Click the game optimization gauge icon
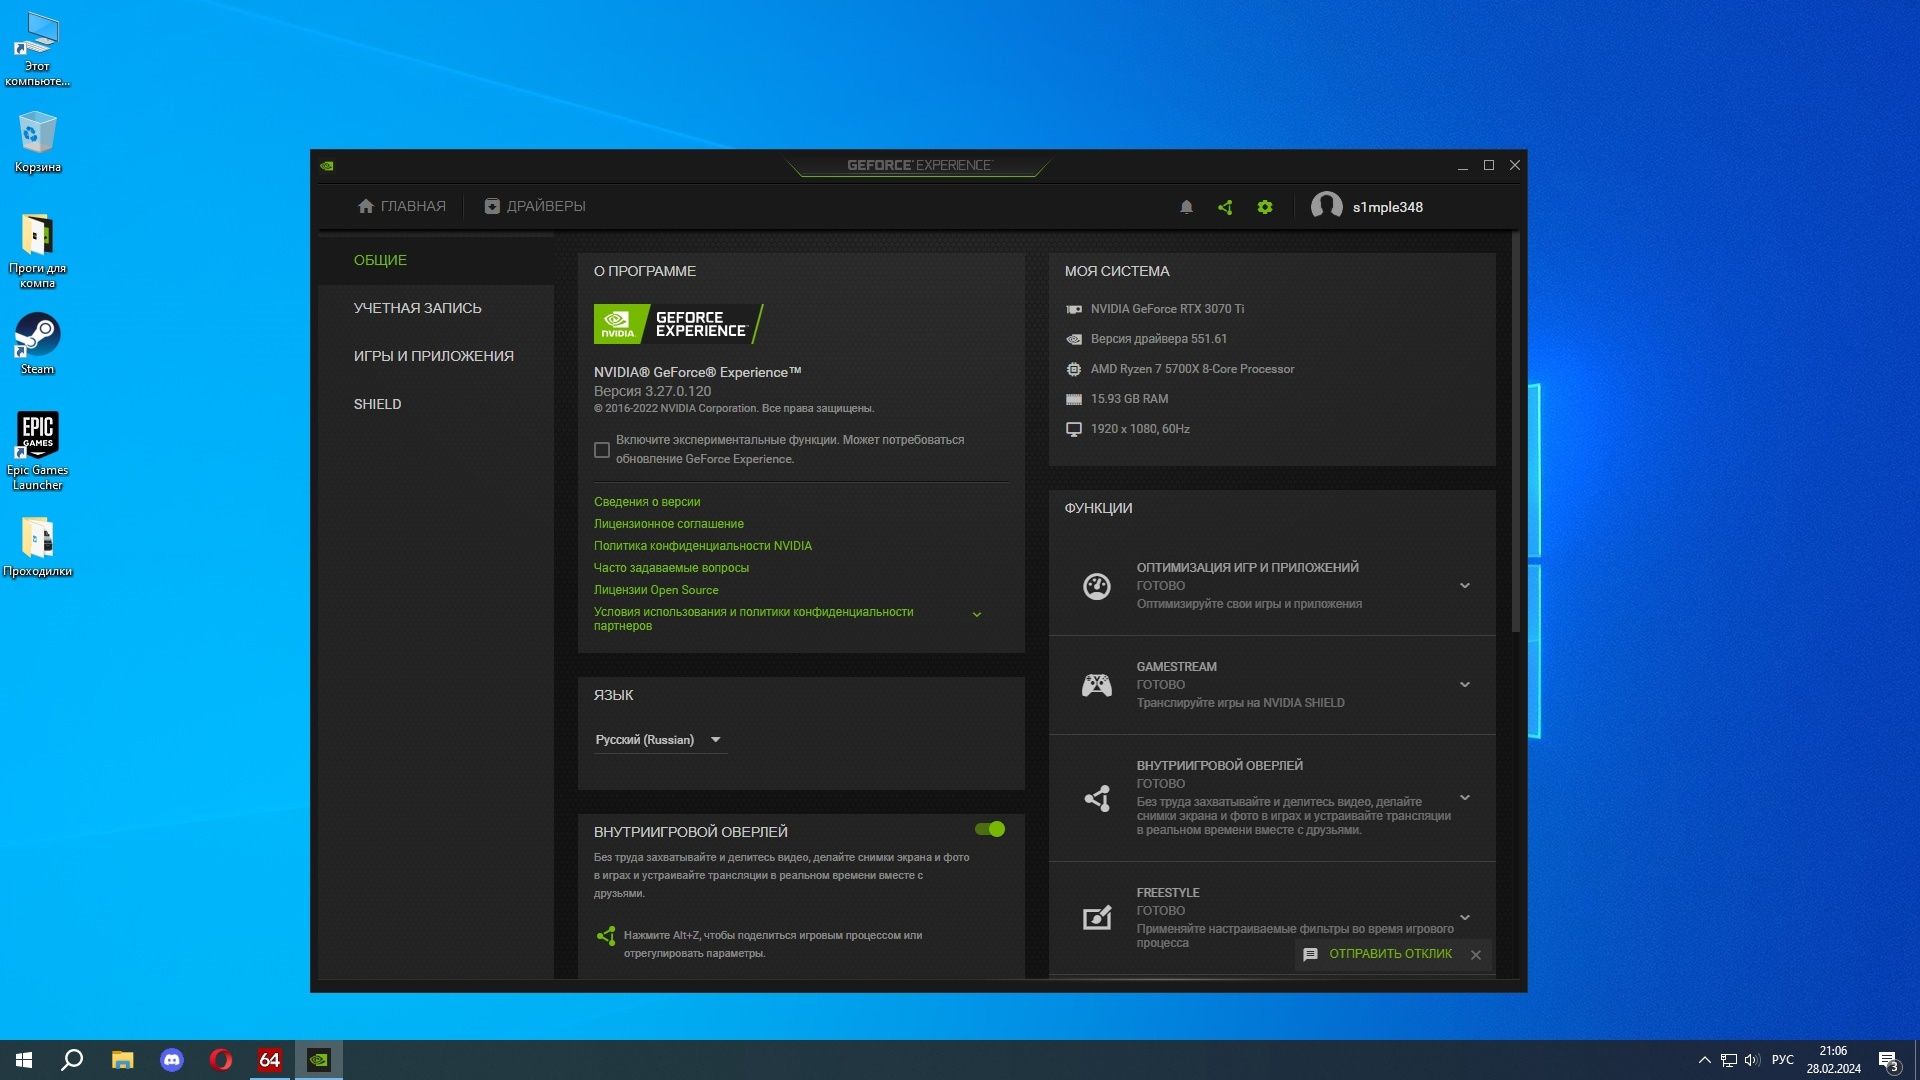Viewport: 1920px width, 1080px height. pyautogui.click(x=1097, y=586)
